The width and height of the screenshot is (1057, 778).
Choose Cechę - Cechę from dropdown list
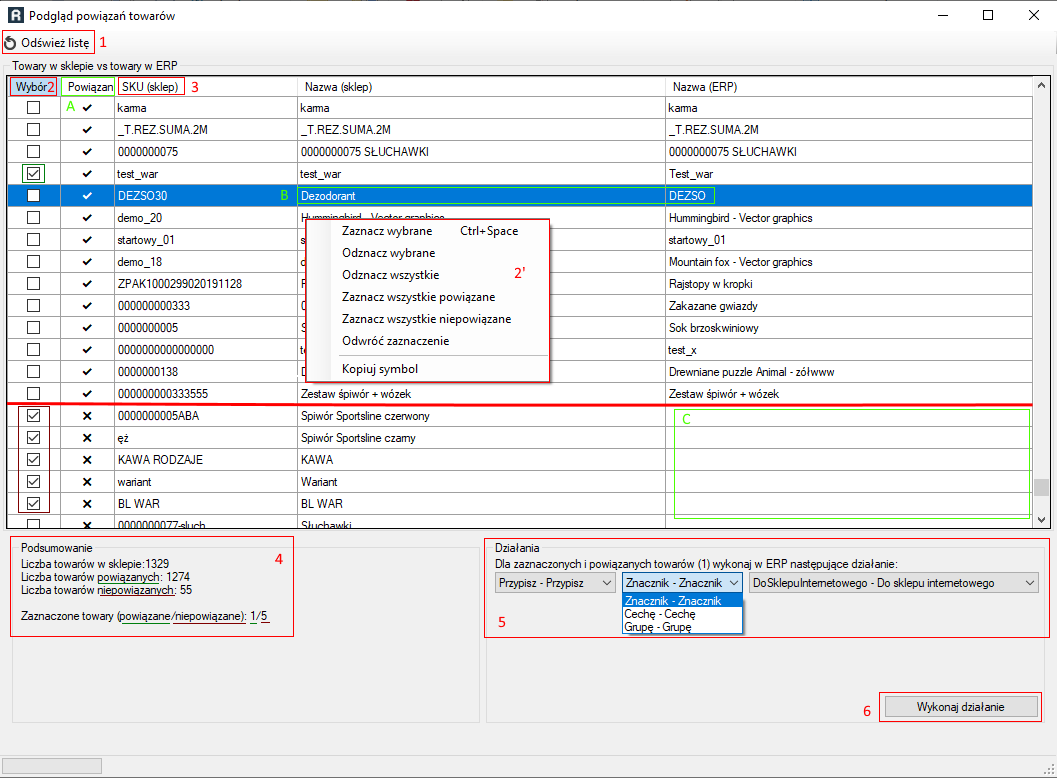click(x=682, y=614)
